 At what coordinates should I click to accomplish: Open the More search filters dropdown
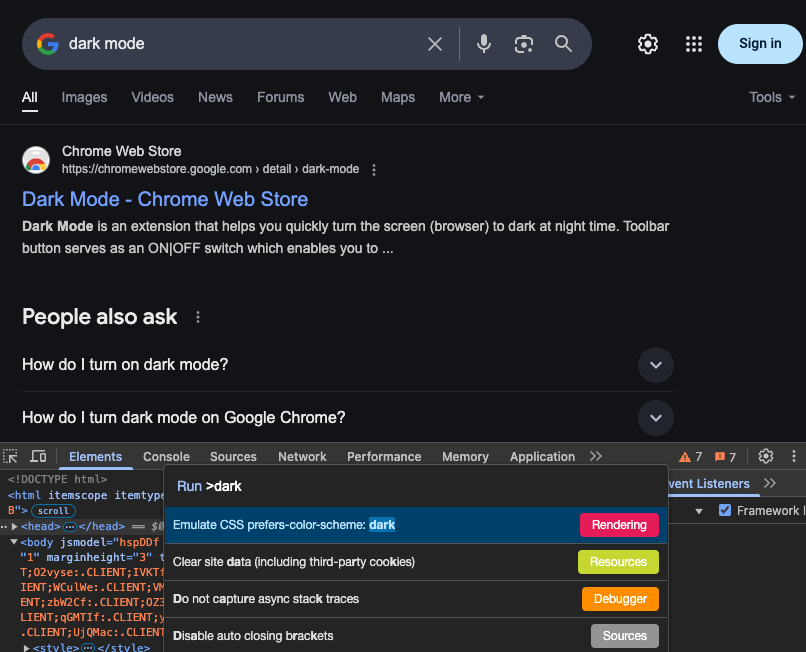[x=461, y=97]
